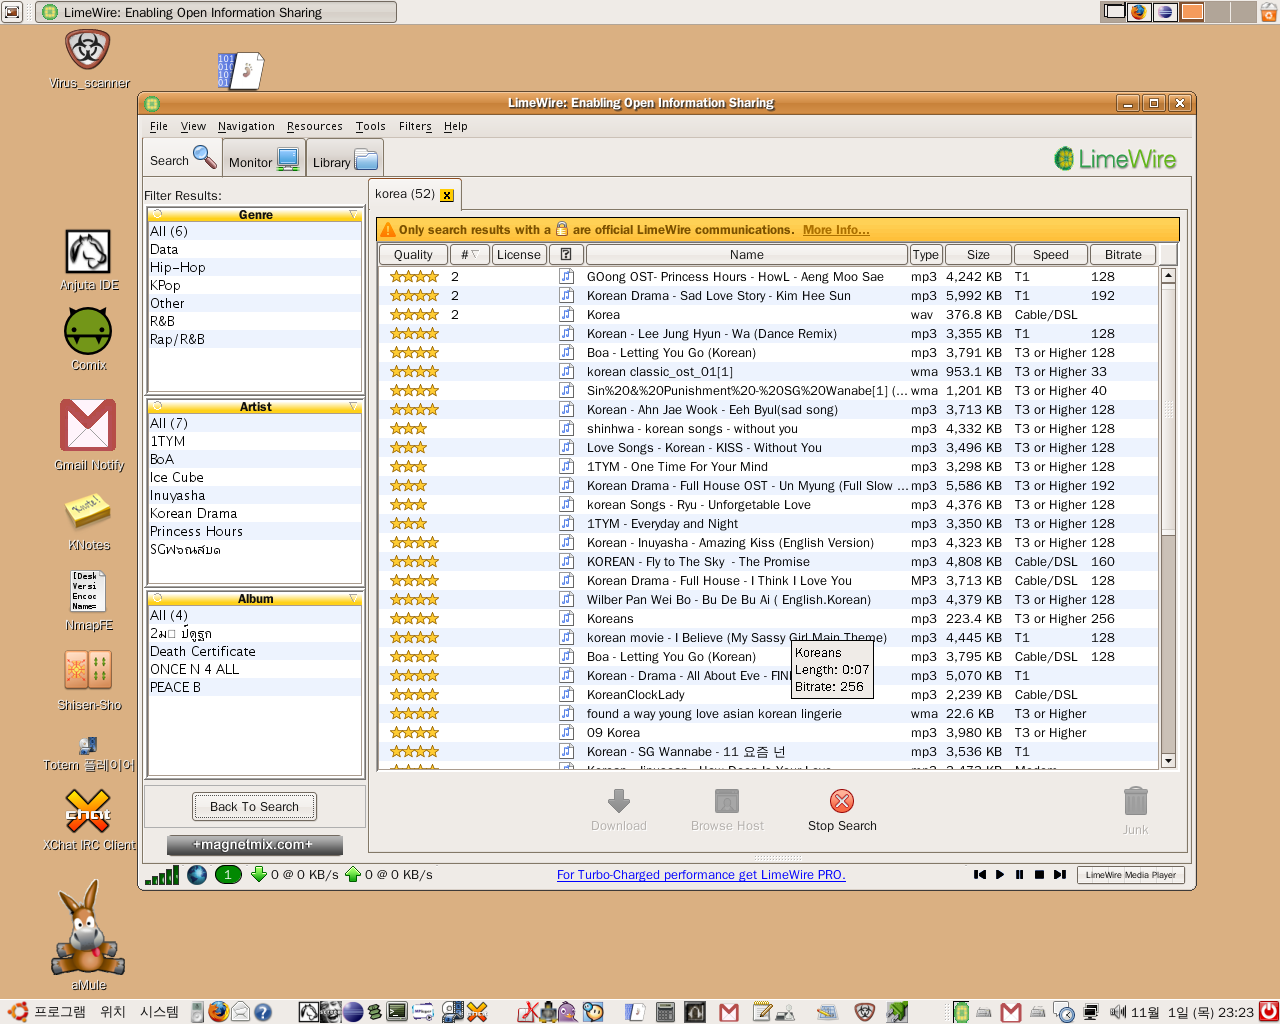Click the green upload speed arrow

click(352, 874)
